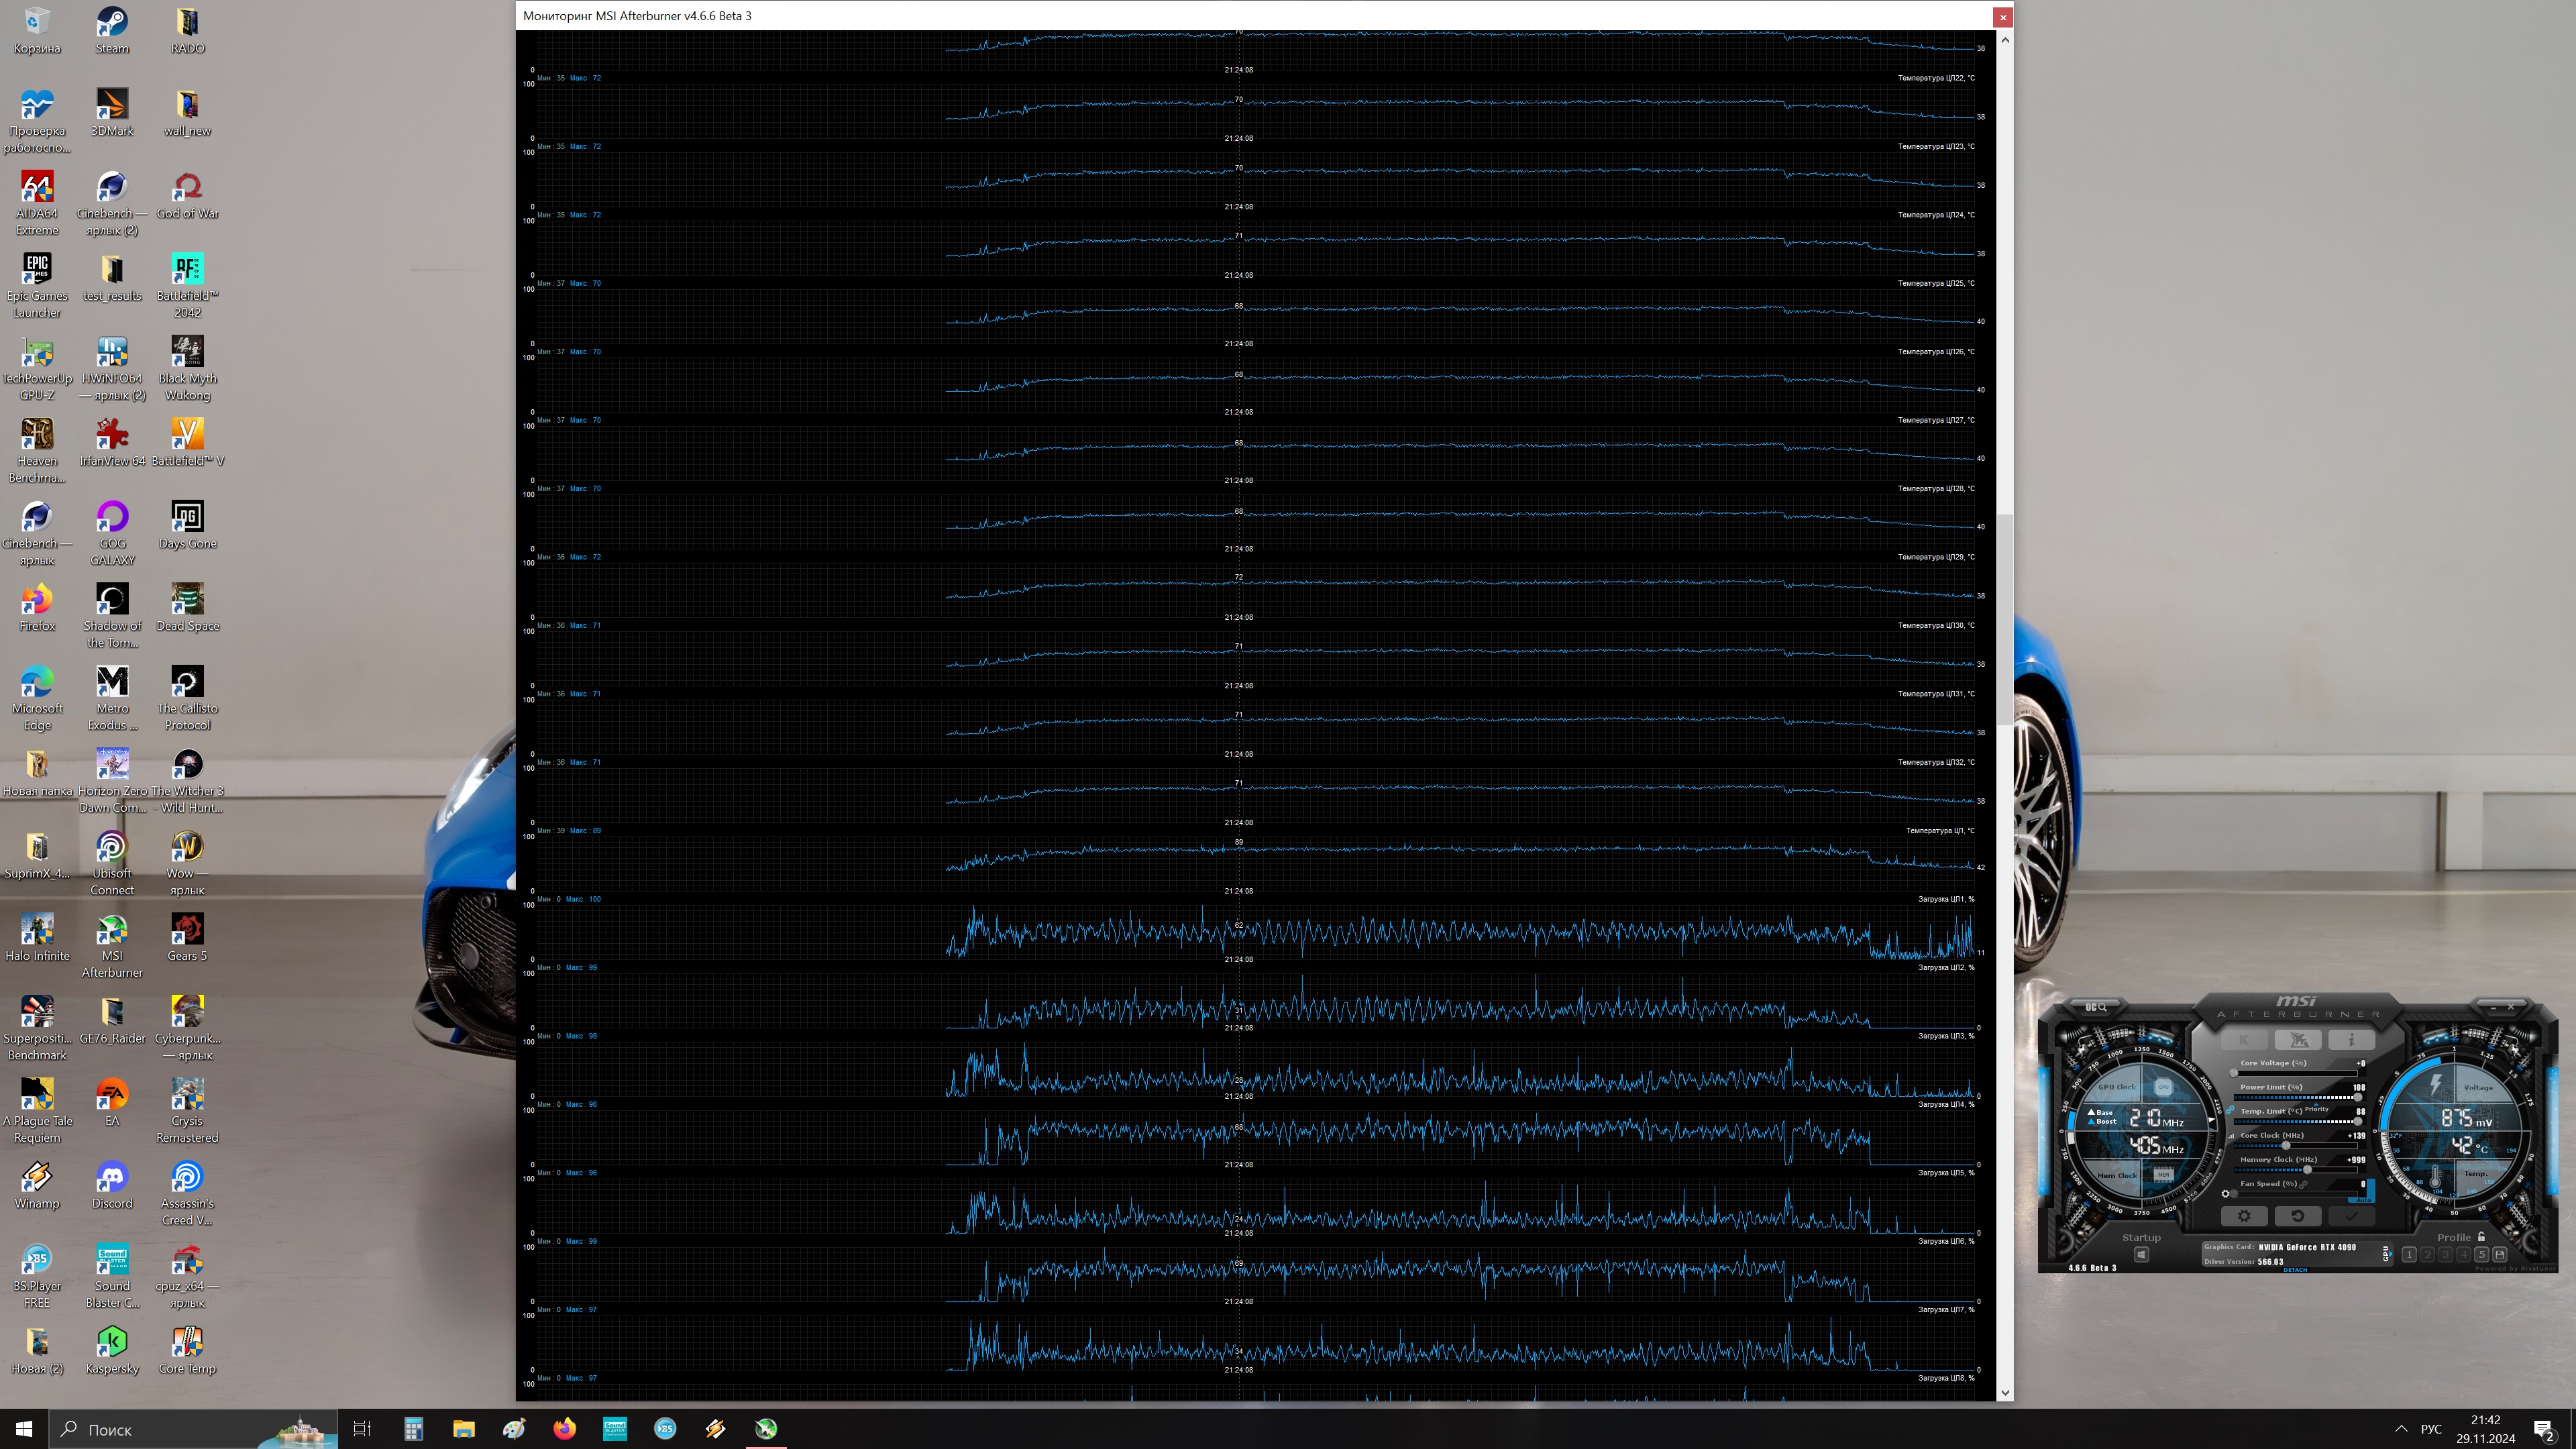Click the save profile floppy disk icon
Viewport: 2576px width, 1449px height.
click(x=2500, y=1254)
